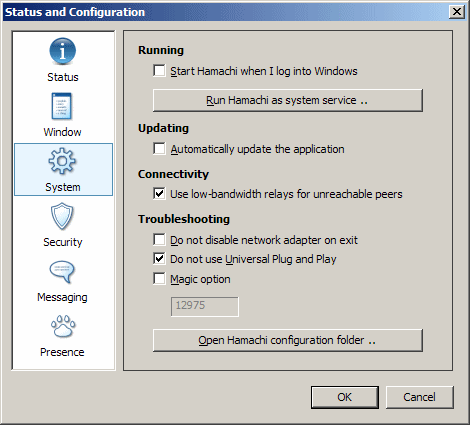
Task: Open the Security shield icon page
Action: (62, 216)
